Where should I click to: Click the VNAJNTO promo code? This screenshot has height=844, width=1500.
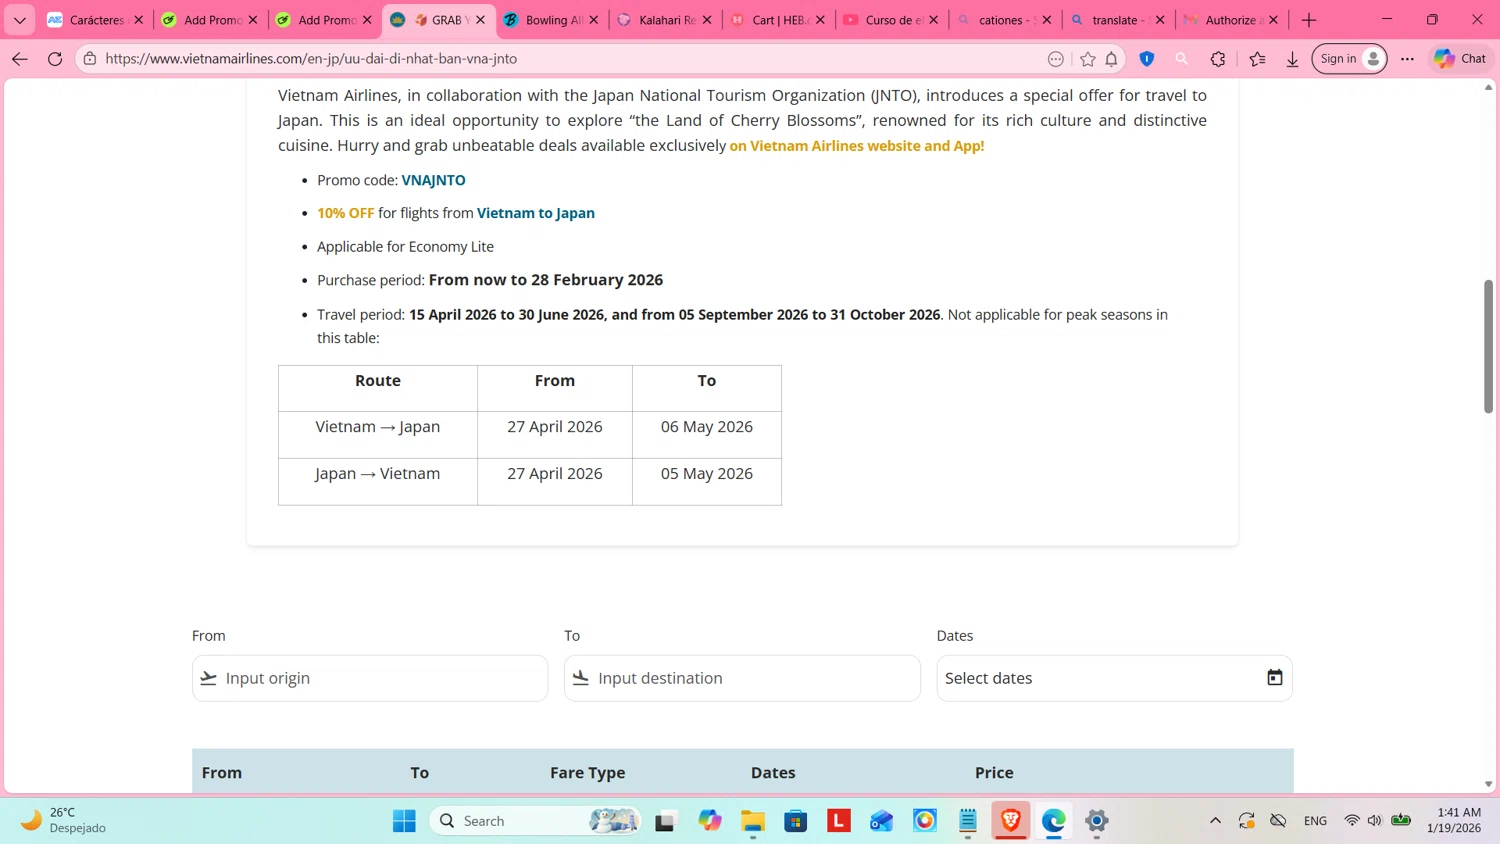tap(433, 180)
